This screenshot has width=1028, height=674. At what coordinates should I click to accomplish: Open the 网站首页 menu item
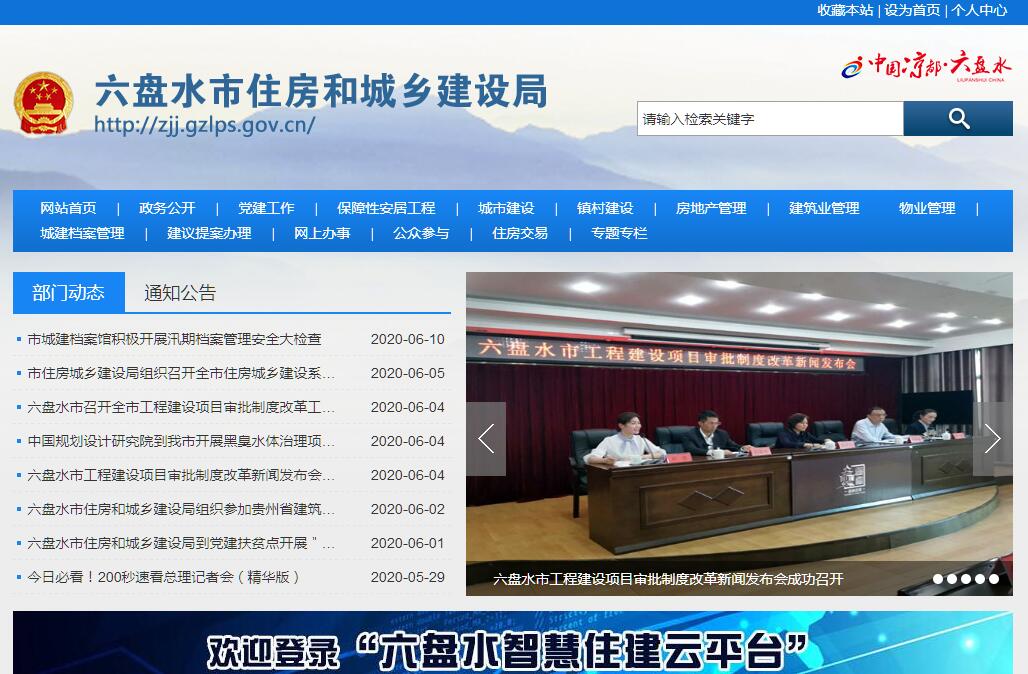(x=68, y=208)
